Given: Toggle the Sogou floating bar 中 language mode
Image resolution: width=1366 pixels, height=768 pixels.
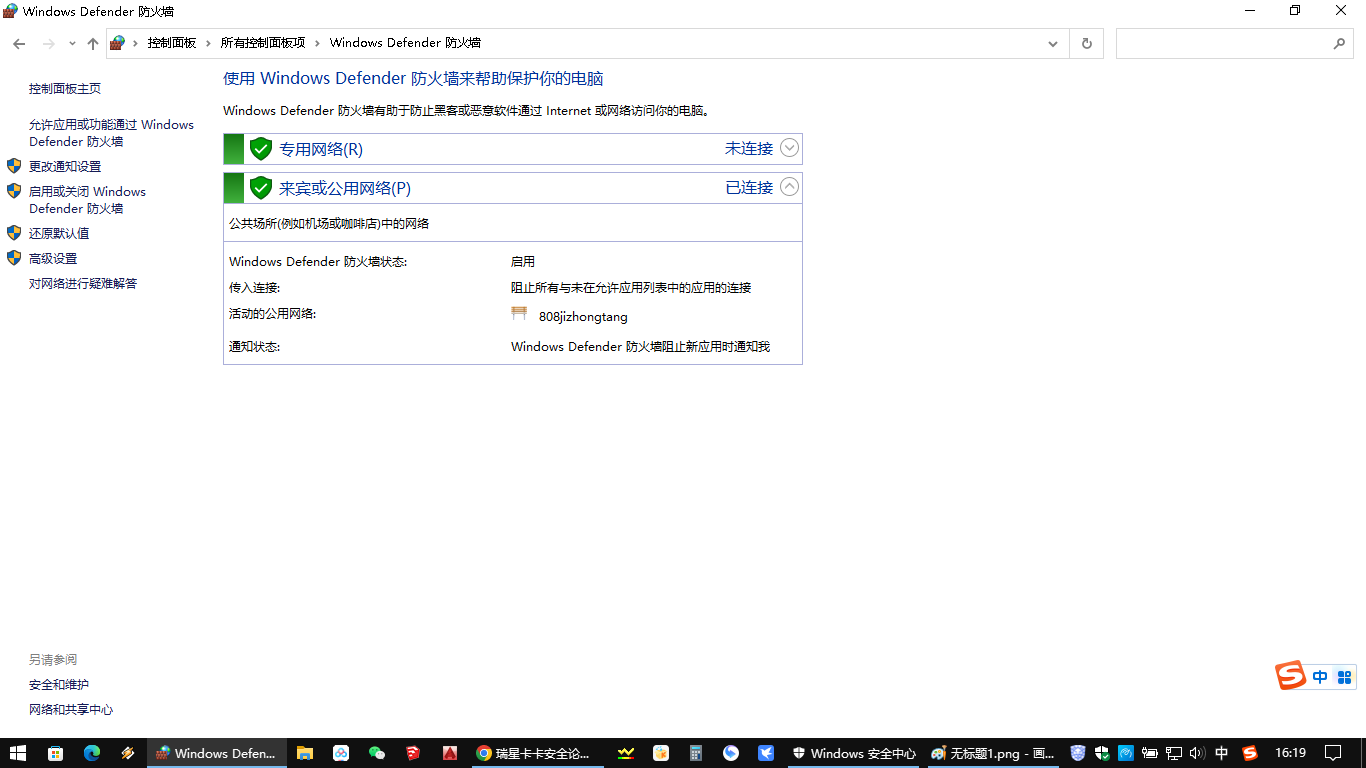Looking at the screenshot, I should [1320, 677].
